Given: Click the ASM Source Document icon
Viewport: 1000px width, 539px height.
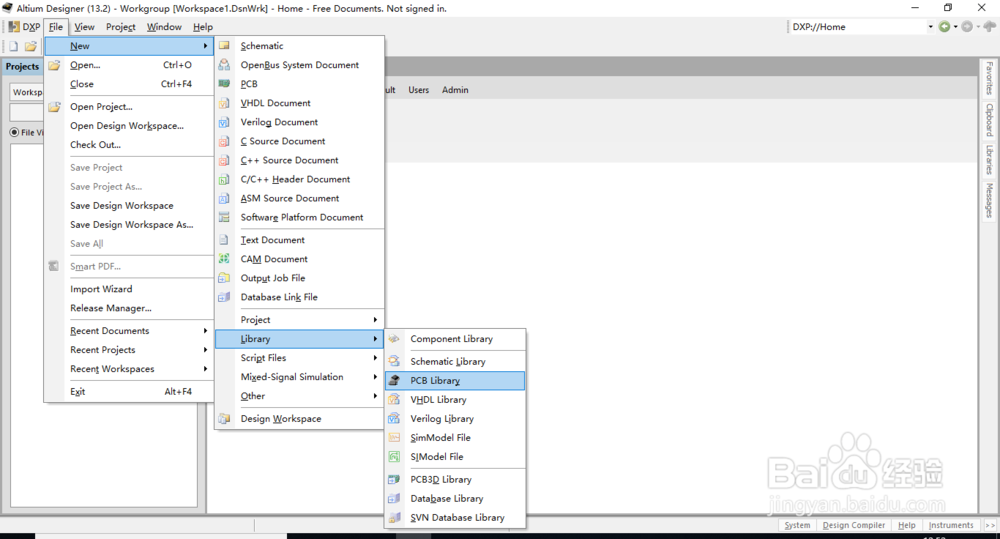Looking at the screenshot, I should click(224, 198).
